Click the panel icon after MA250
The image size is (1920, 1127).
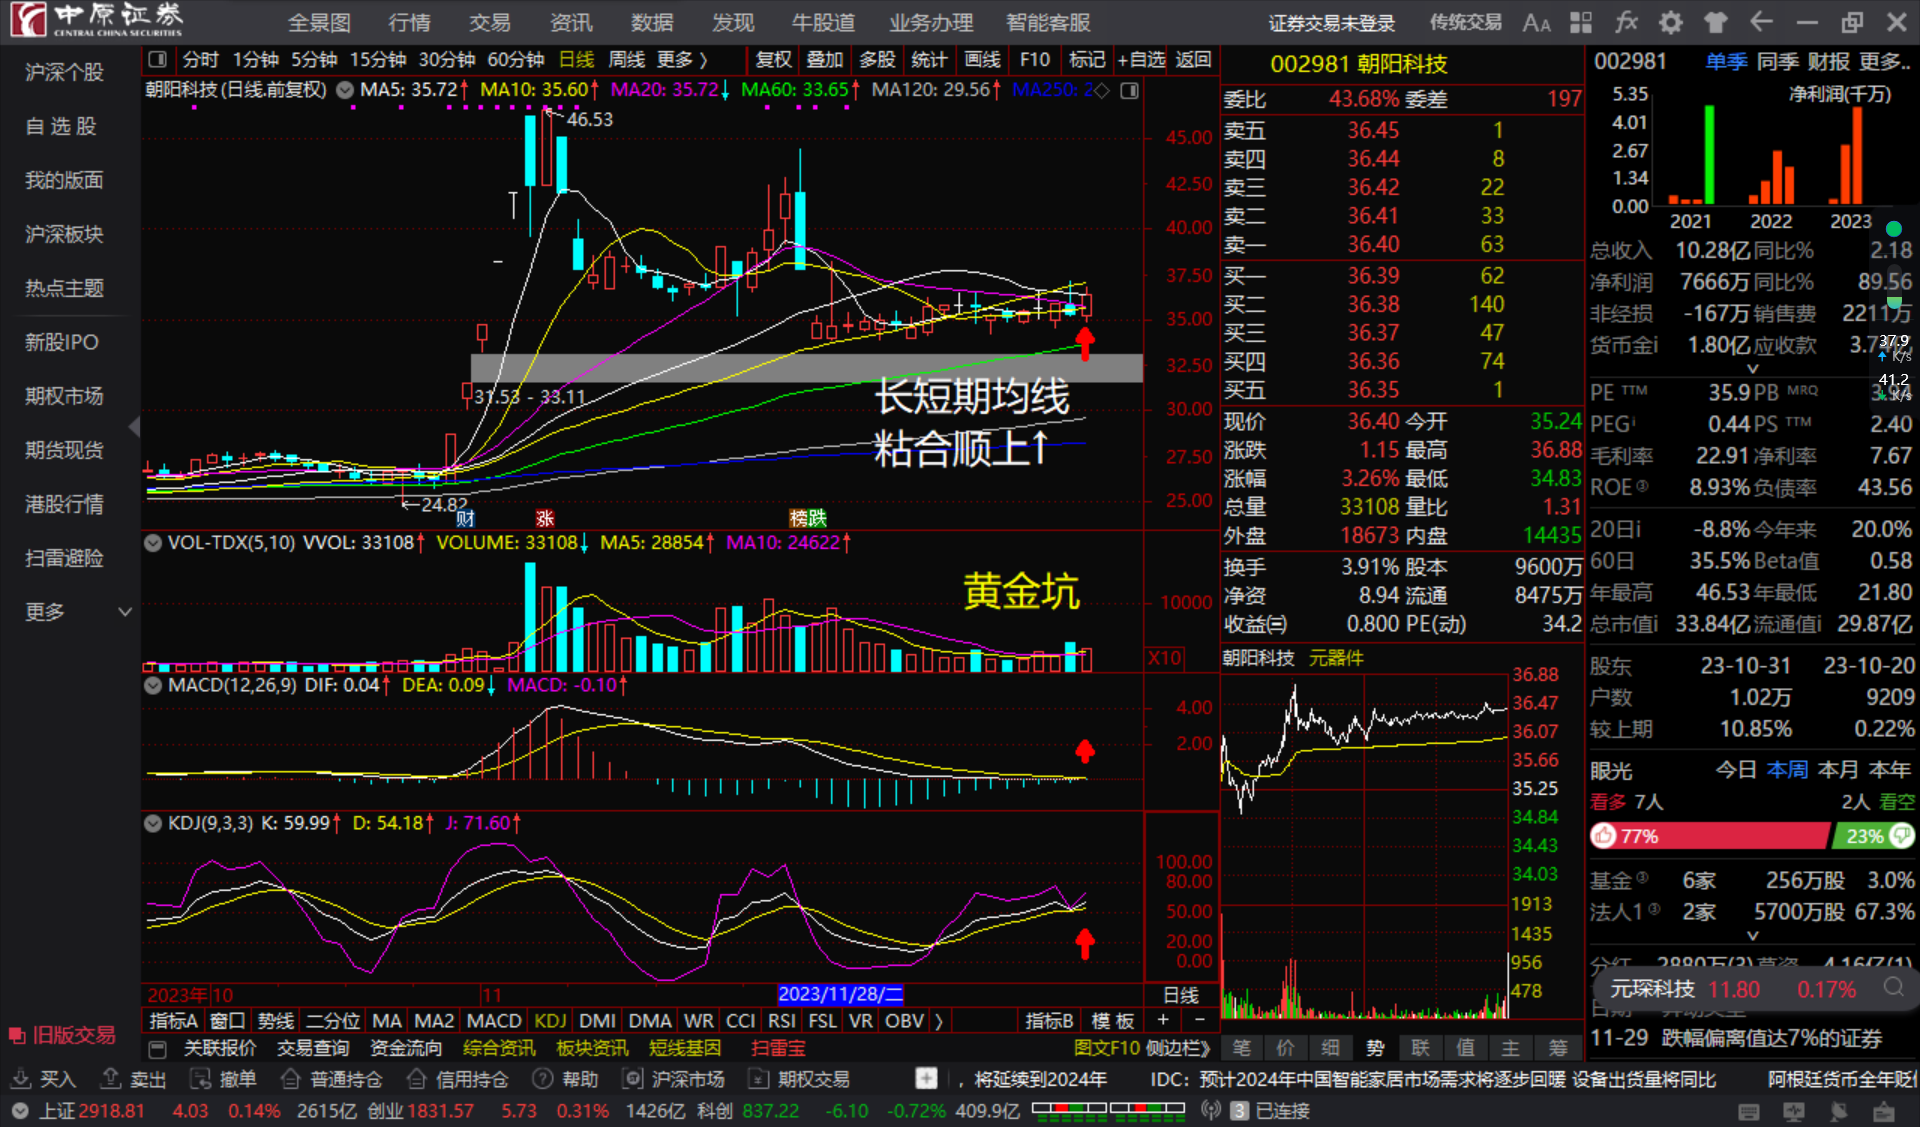tap(1129, 91)
